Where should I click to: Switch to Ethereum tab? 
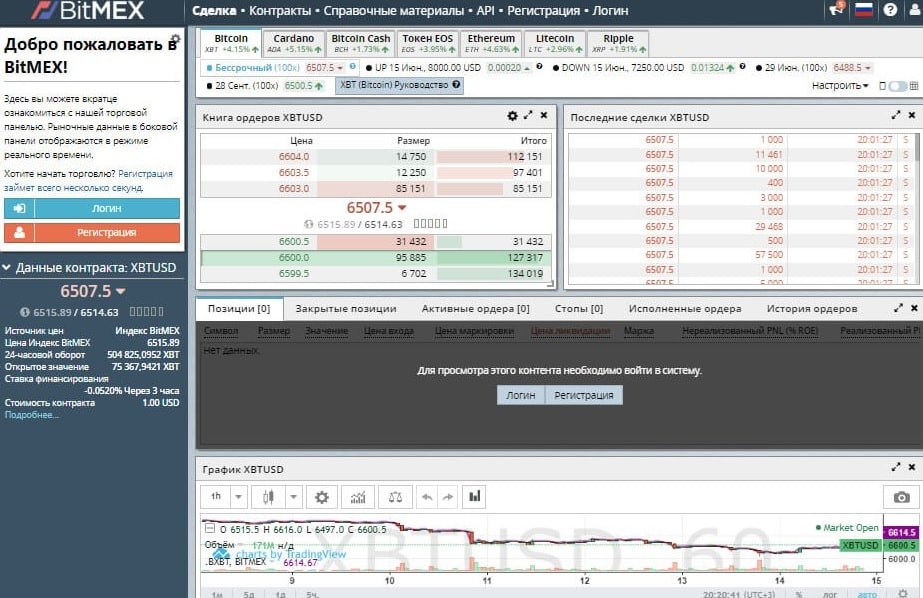point(491,43)
